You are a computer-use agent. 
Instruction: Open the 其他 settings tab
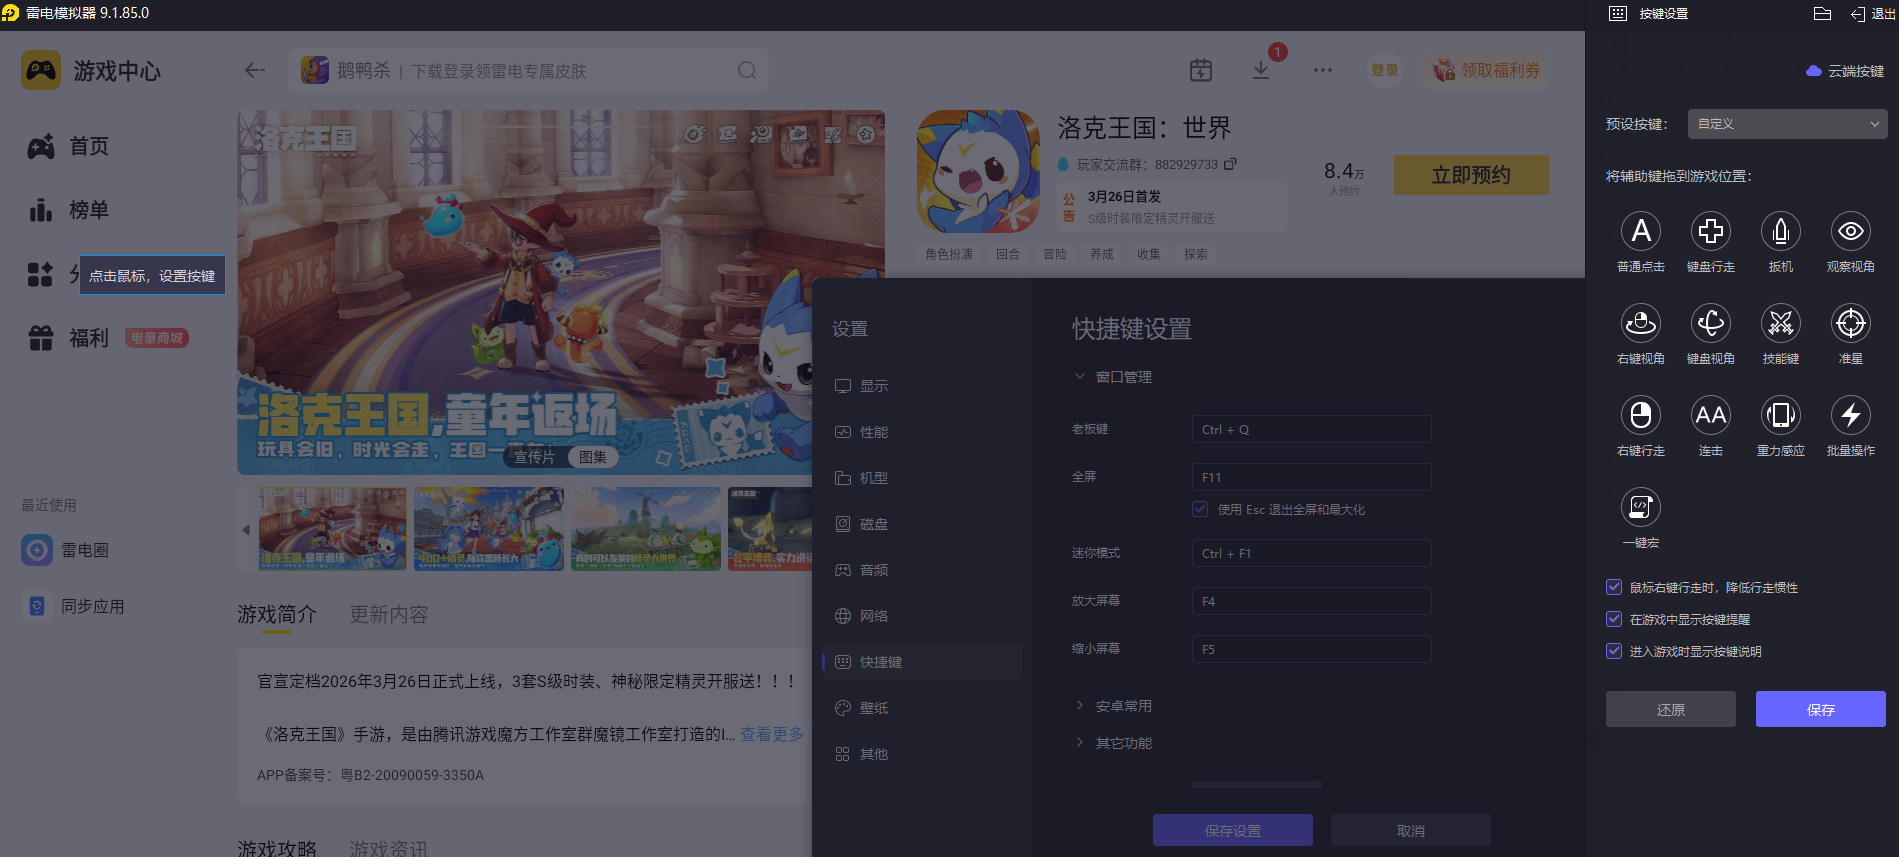tap(921, 754)
